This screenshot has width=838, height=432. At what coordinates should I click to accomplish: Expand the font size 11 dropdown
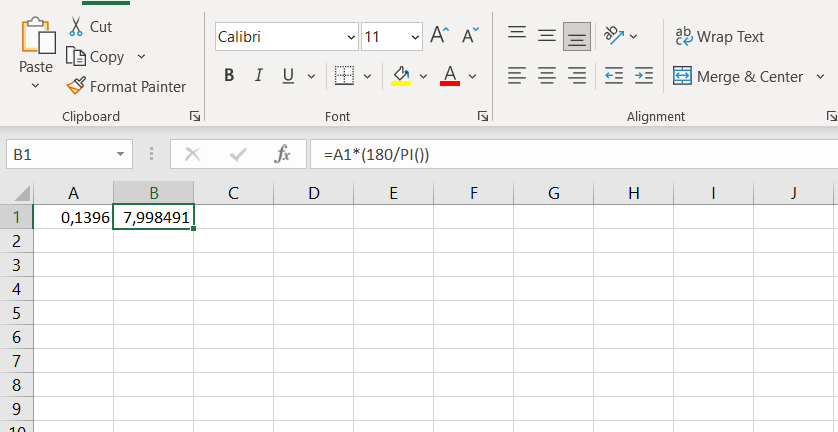point(415,38)
